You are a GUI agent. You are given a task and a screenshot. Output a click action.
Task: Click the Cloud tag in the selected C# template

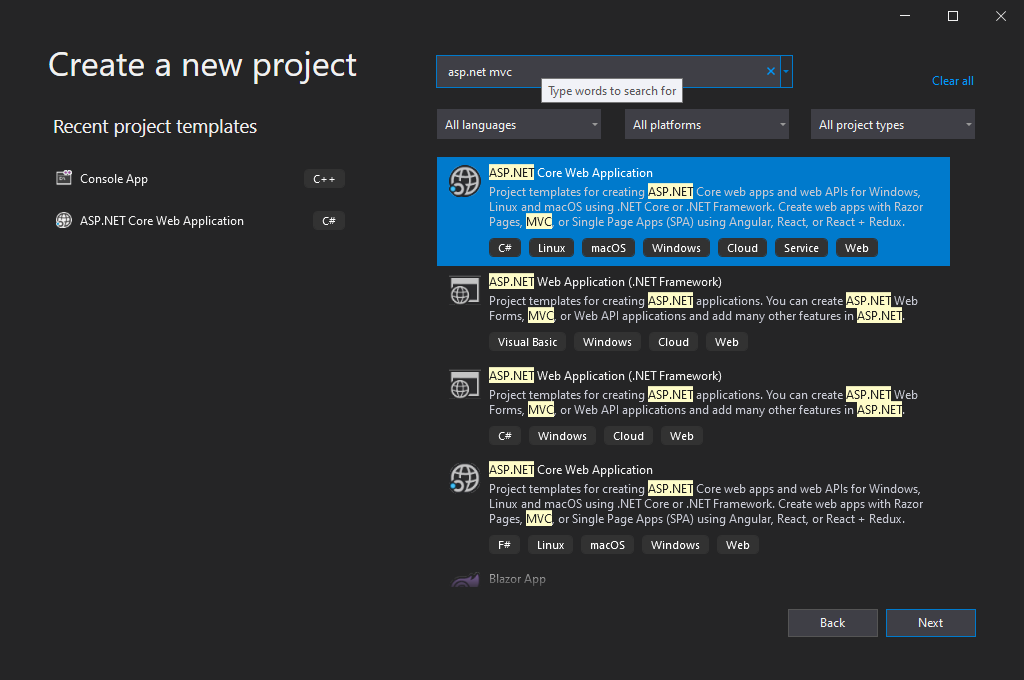743,248
